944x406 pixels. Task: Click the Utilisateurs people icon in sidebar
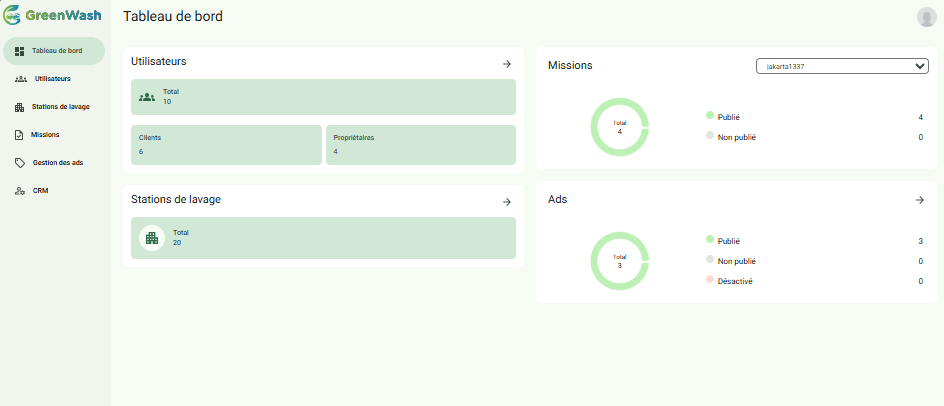click(x=21, y=79)
